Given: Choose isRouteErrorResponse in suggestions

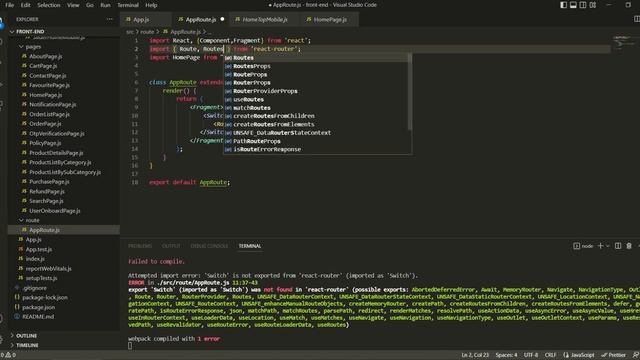Looking at the screenshot, I should tap(316, 149).
